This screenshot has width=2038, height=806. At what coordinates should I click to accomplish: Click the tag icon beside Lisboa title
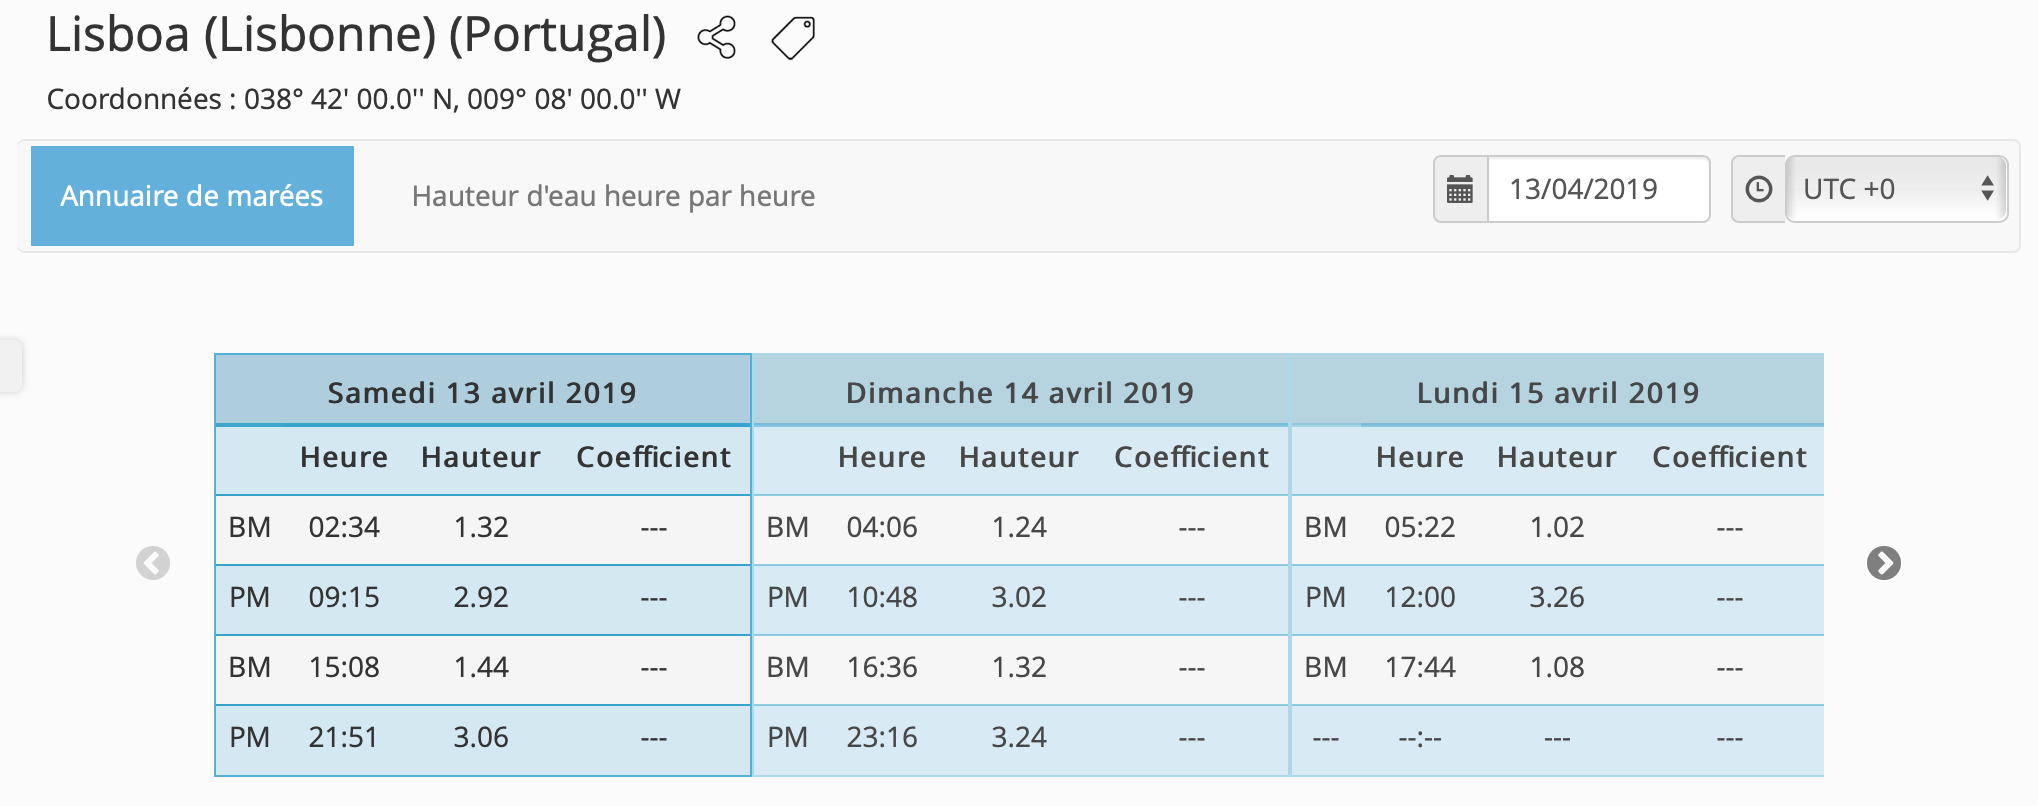[x=793, y=38]
